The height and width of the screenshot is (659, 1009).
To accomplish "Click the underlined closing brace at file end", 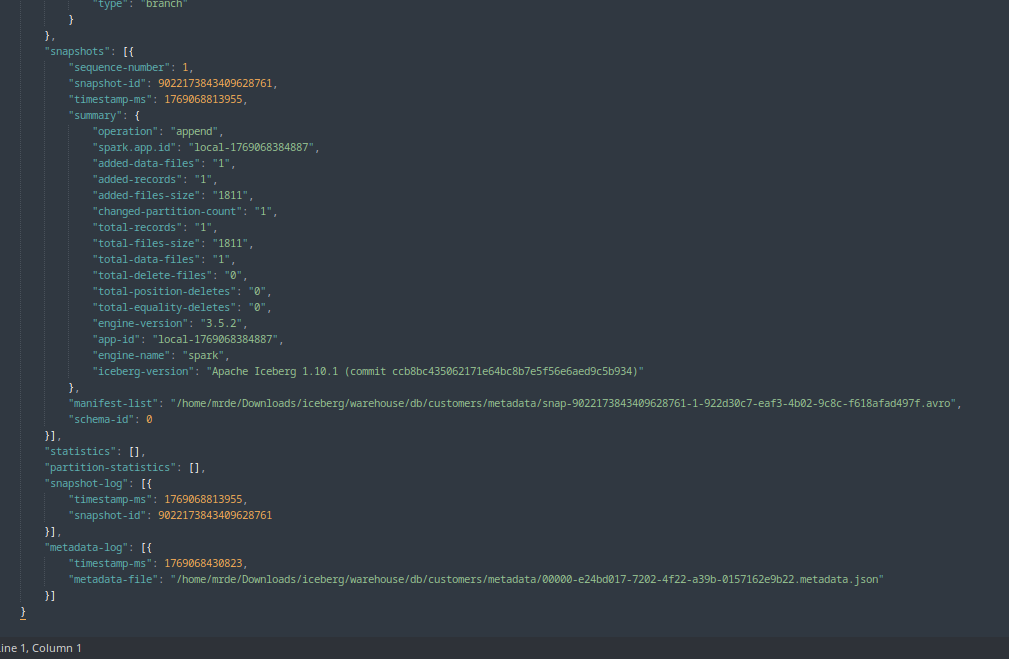I will pos(23,611).
